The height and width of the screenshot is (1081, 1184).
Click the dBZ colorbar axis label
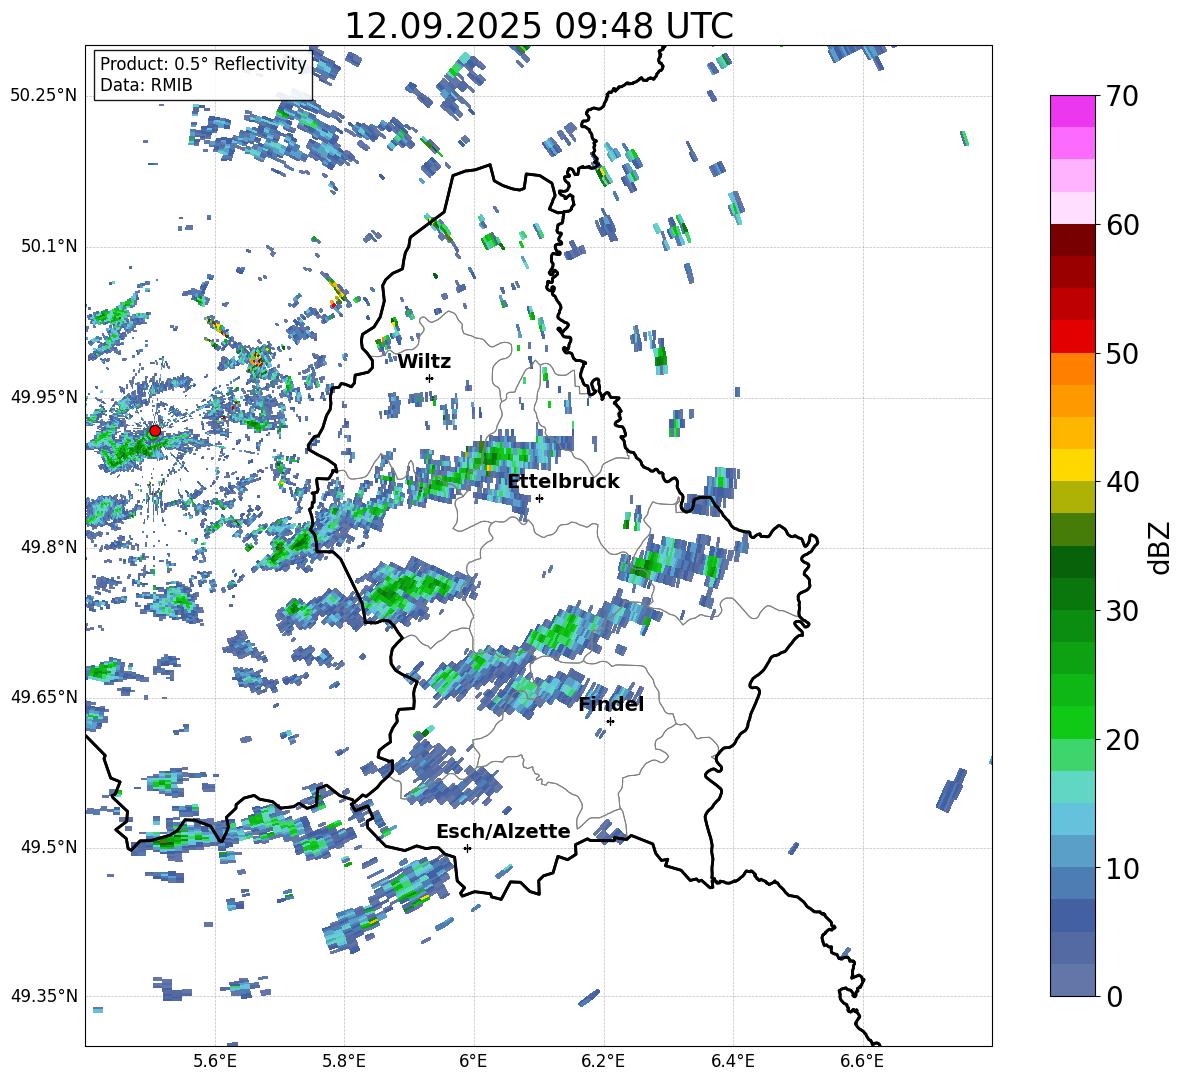1160,547
